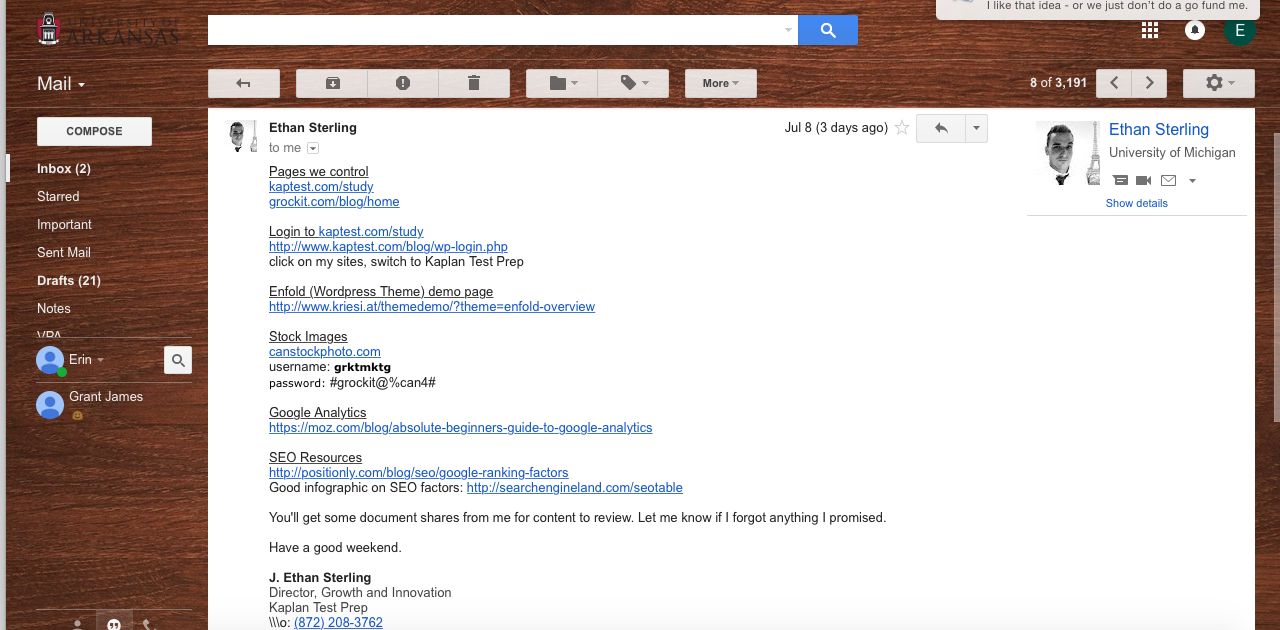Open the kriesi.at Enfold theme demo link
1280x630 pixels.
tap(432, 307)
